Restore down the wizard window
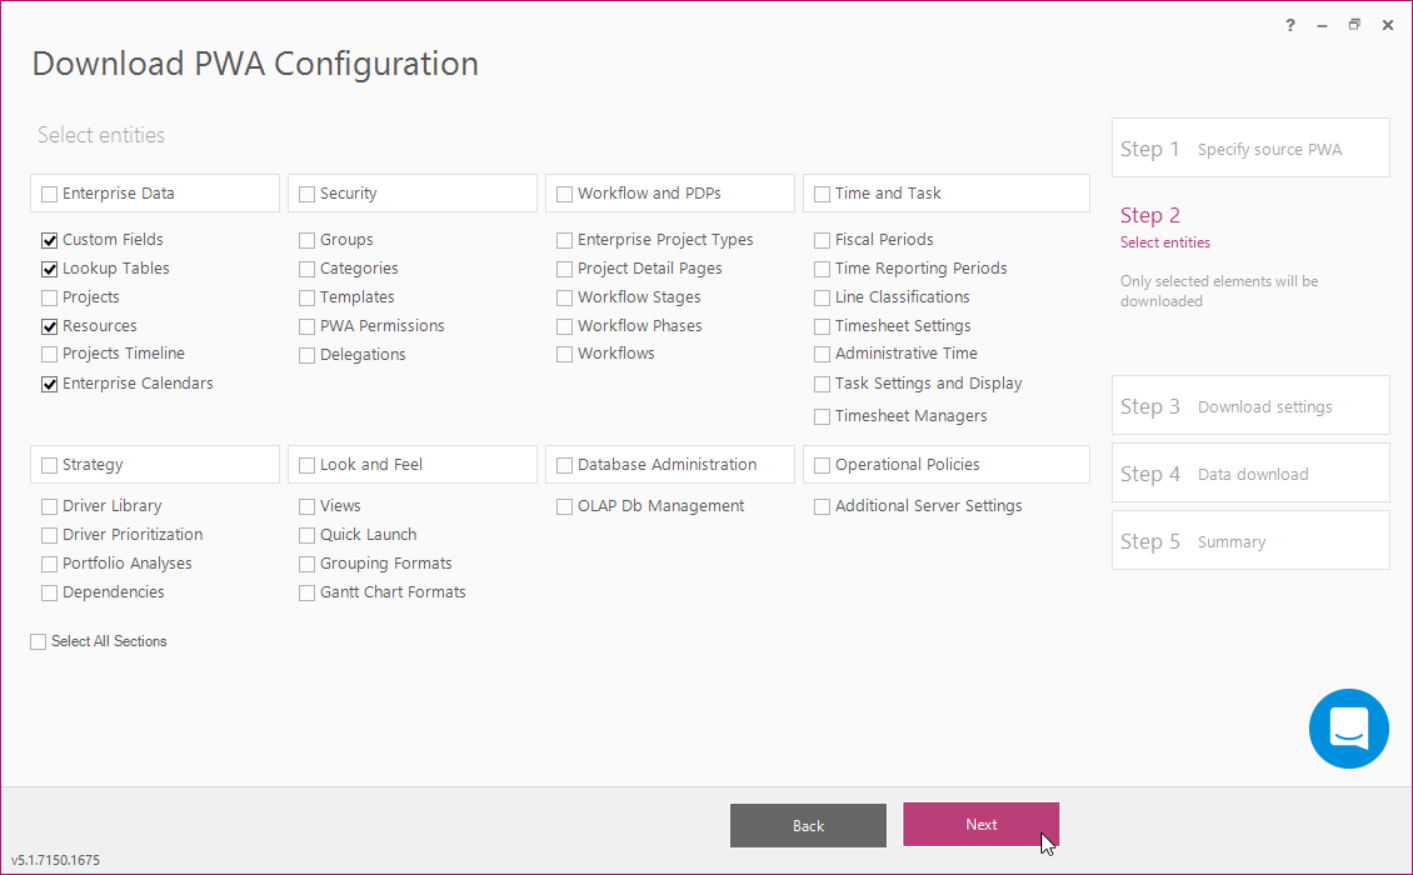 point(1354,25)
